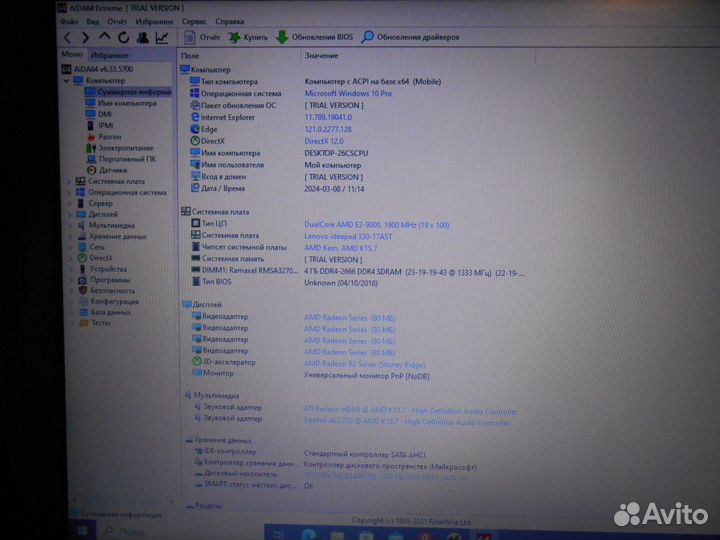The height and width of the screenshot is (540, 720).
Task: Refresh the report with Refresh icon
Action: point(123,38)
